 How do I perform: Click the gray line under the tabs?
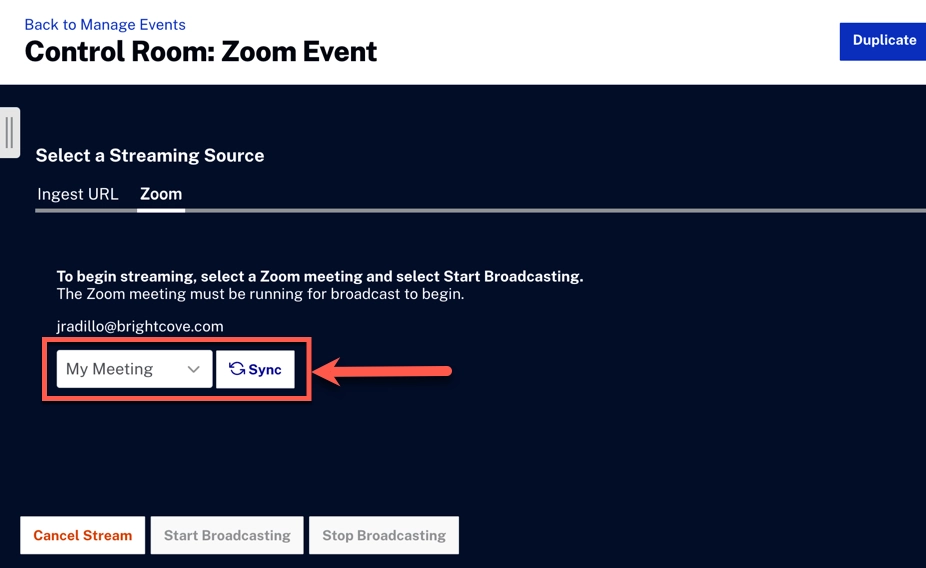(550, 211)
